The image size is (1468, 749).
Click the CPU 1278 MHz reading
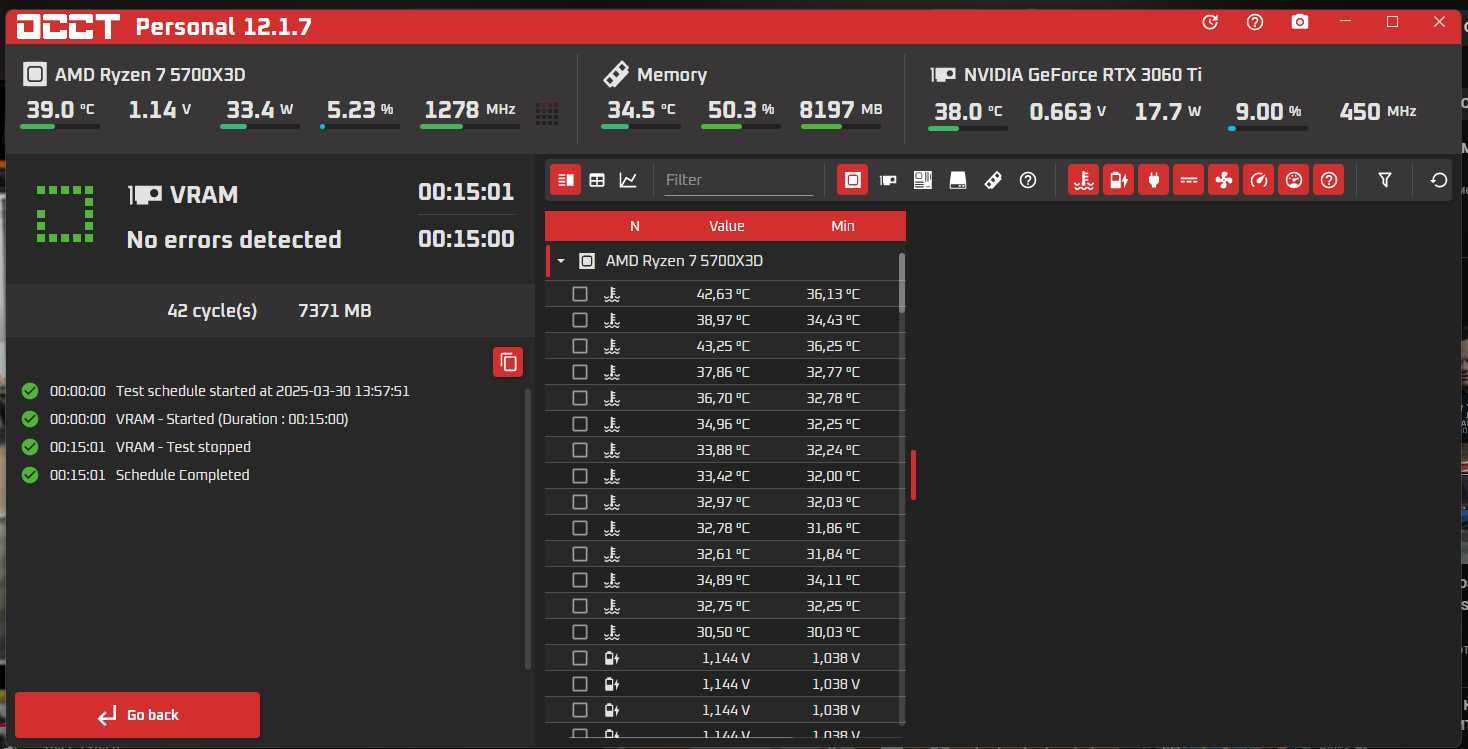click(469, 110)
